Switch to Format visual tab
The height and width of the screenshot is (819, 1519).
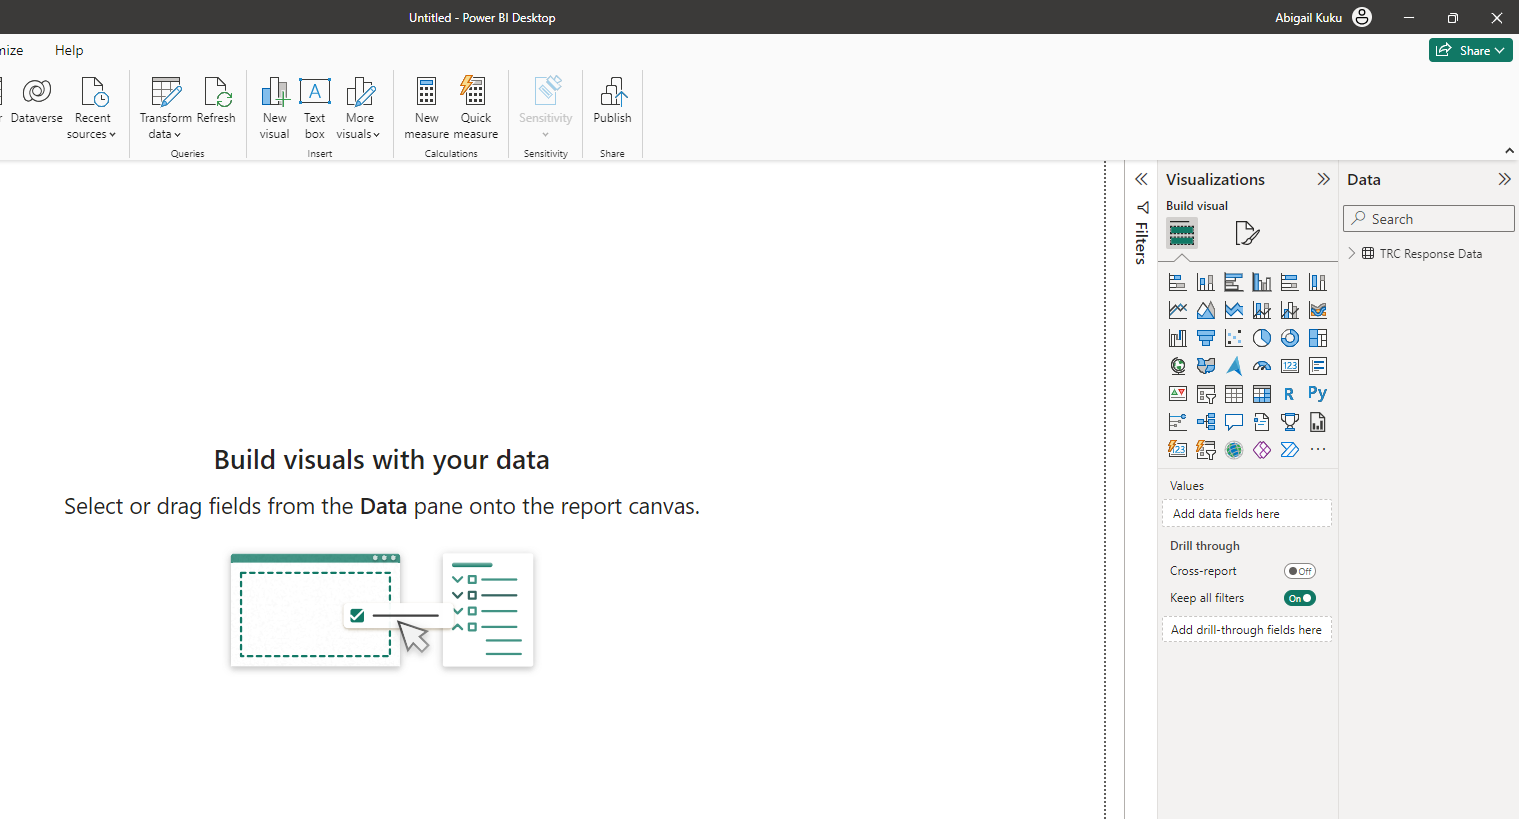1247,233
